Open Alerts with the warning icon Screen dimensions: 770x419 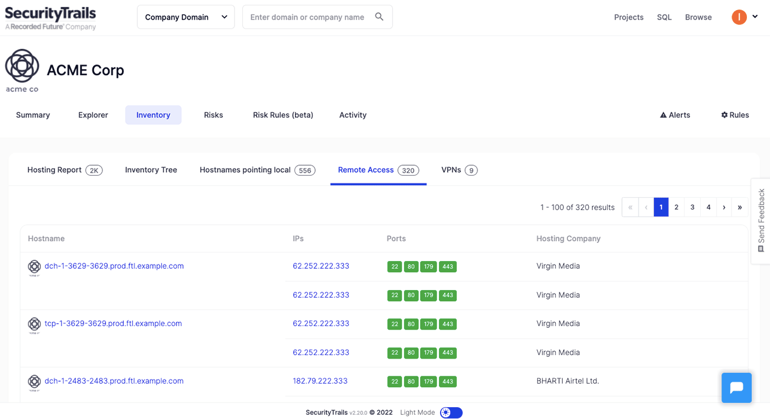[675, 115]
